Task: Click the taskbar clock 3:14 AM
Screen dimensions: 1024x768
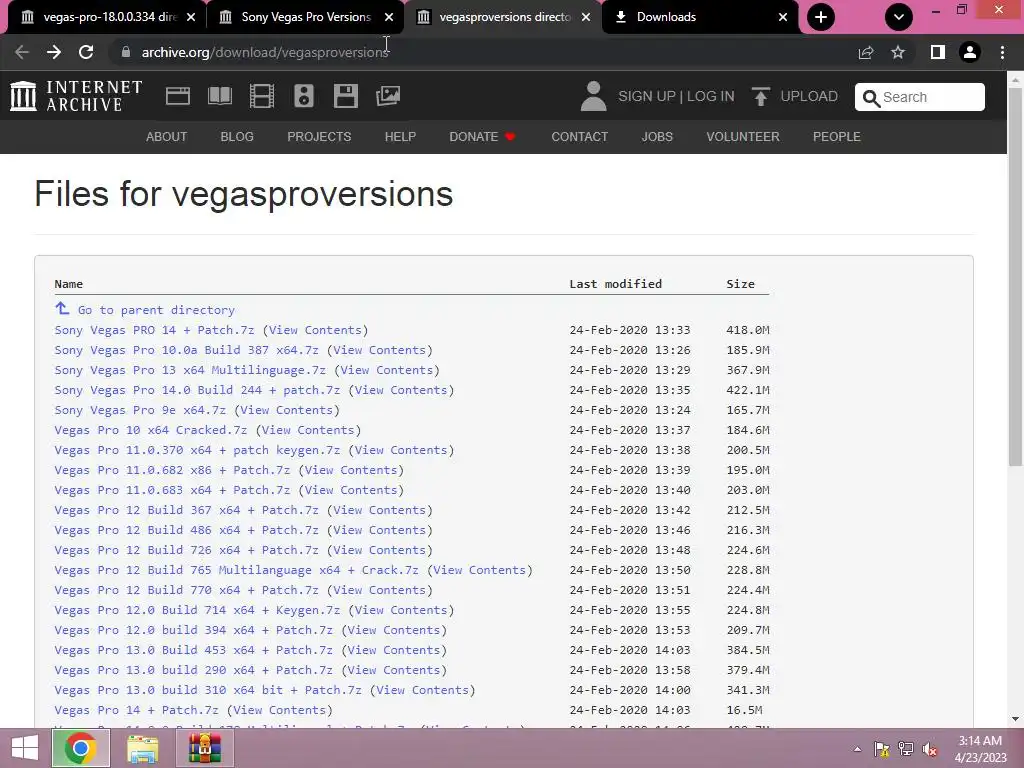Action: pyautogui.click(x=980, y=741)
